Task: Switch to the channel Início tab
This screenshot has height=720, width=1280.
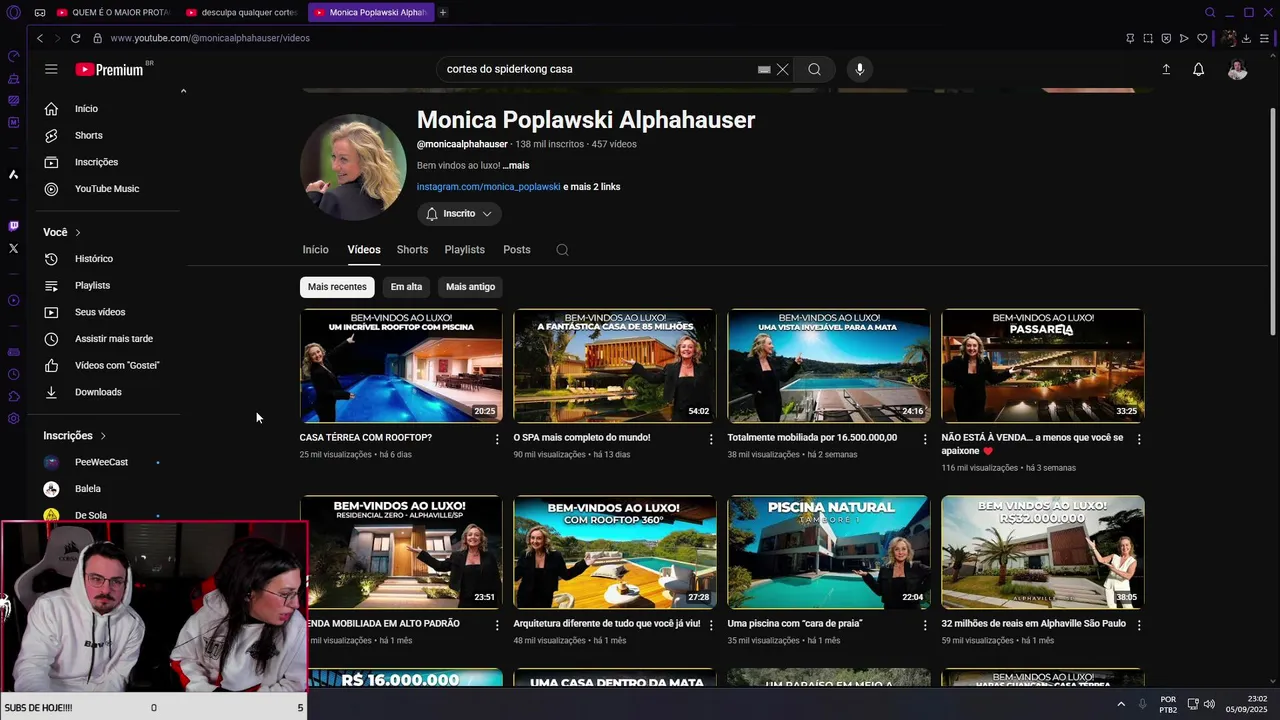Action: tap(315, 250)
